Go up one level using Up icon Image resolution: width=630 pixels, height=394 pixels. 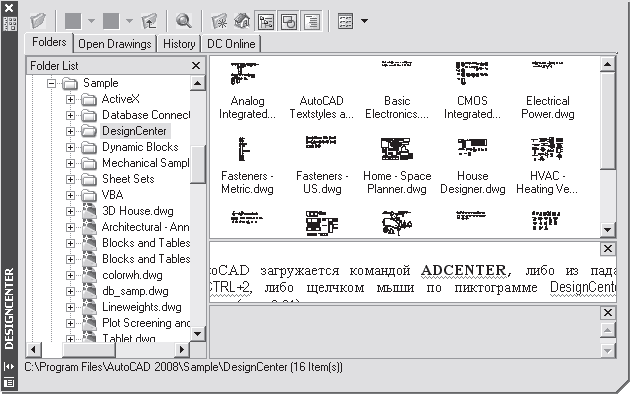click(x=149, y=21)
